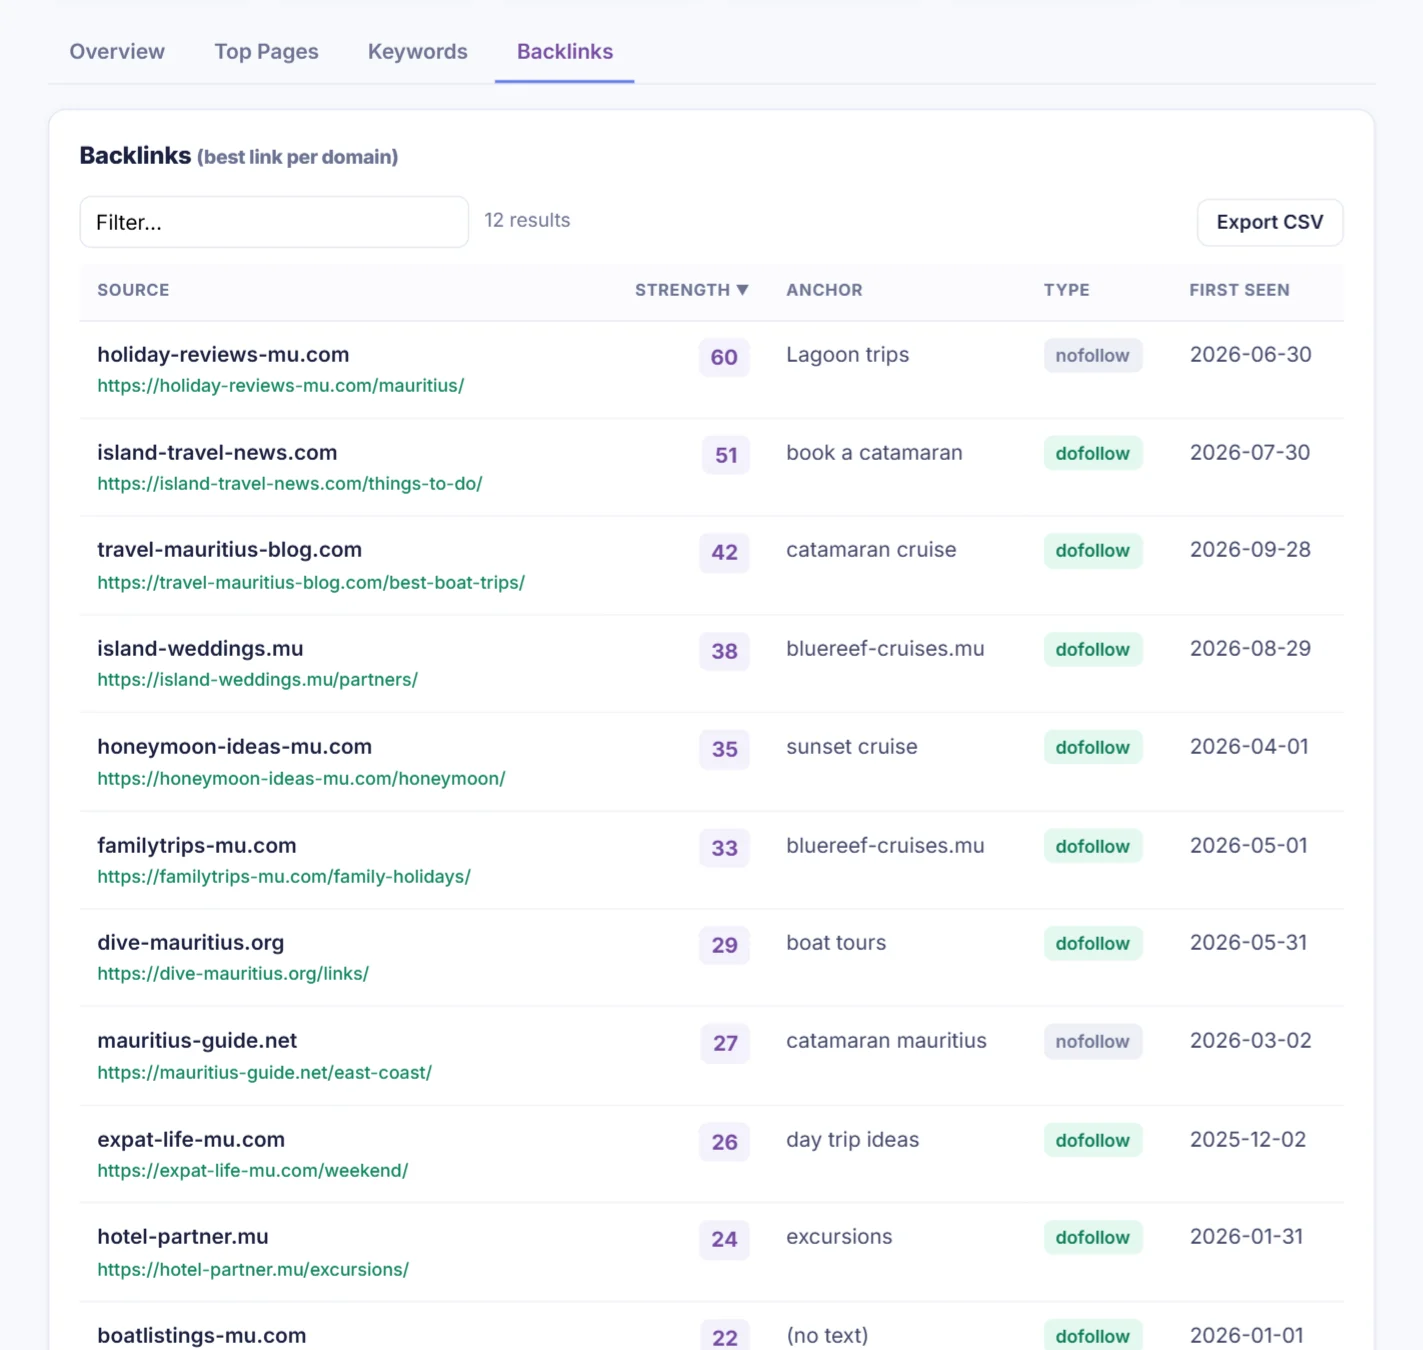This screenshot has height=1350, width=1424.
Task: Sort by the First Seen column header
Action: click(x=1239, y=290)
